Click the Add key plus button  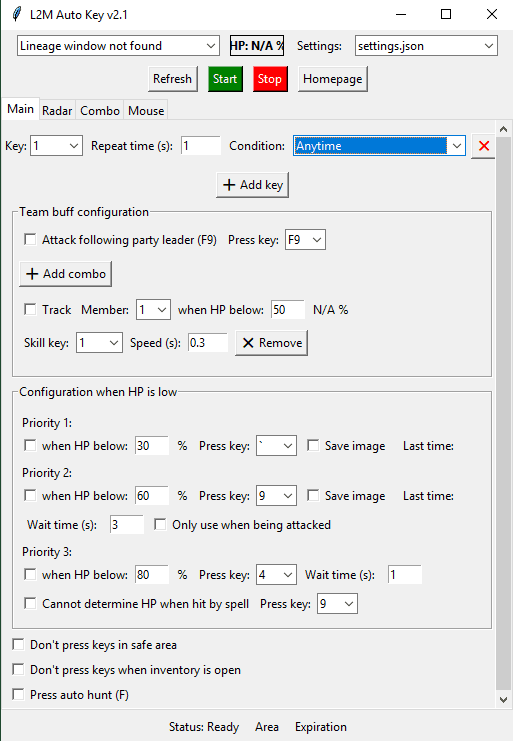pyautogui.click(x=252, y=185)
